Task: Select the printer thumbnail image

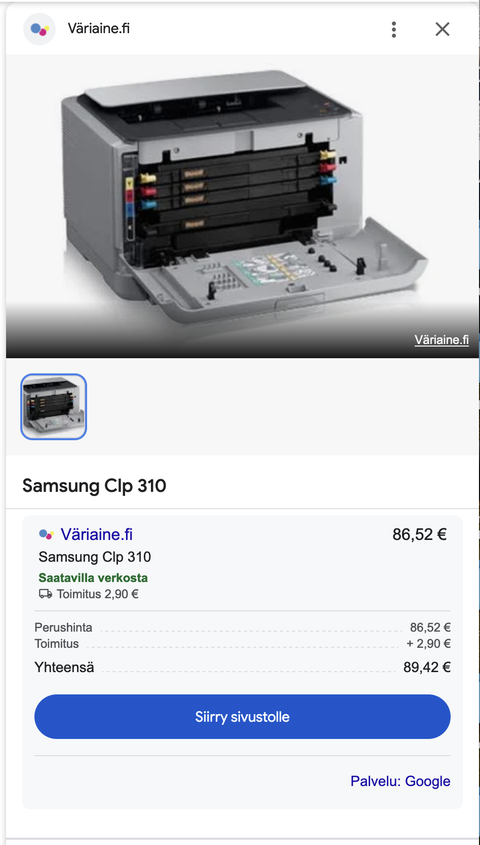Action: pyautogui.click(x=53, y=406)
